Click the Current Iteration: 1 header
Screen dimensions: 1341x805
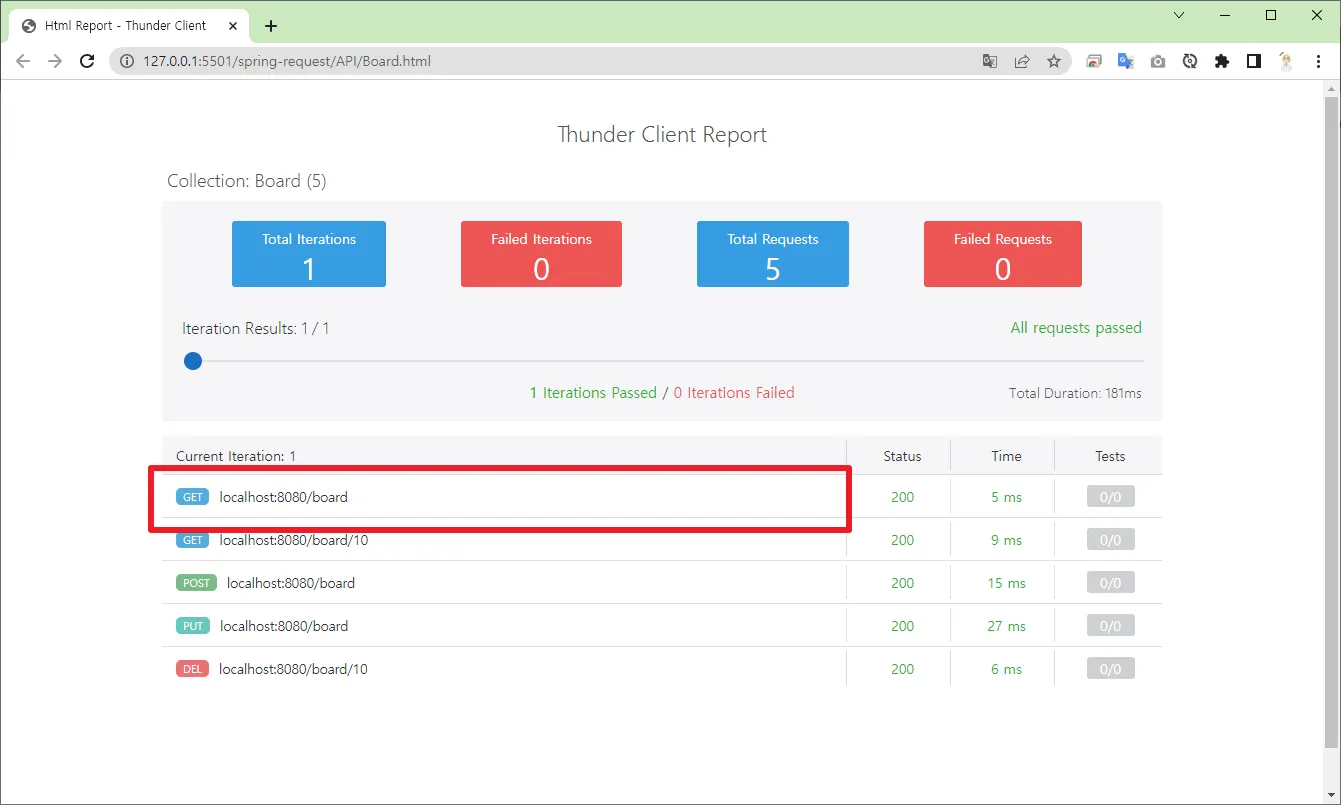[x=236, y=456]
